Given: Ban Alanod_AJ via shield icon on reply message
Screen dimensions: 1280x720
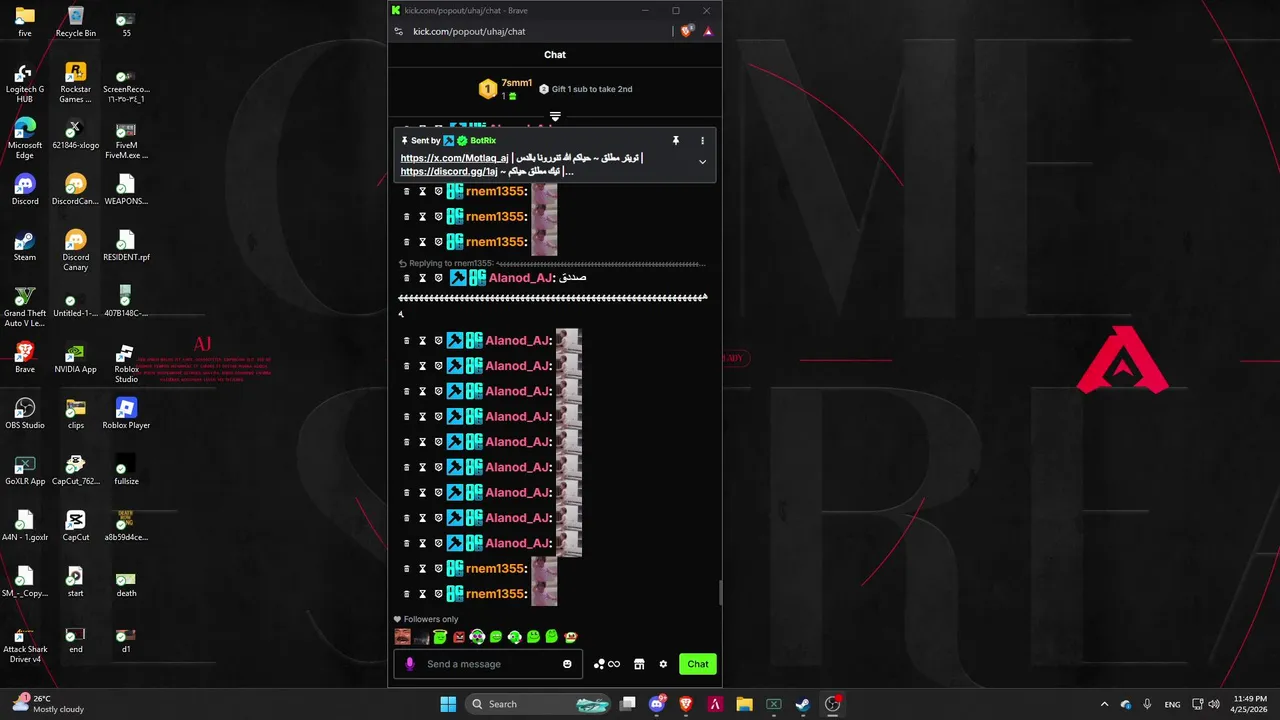Looking at the screenshot, I should pos(438,278).
